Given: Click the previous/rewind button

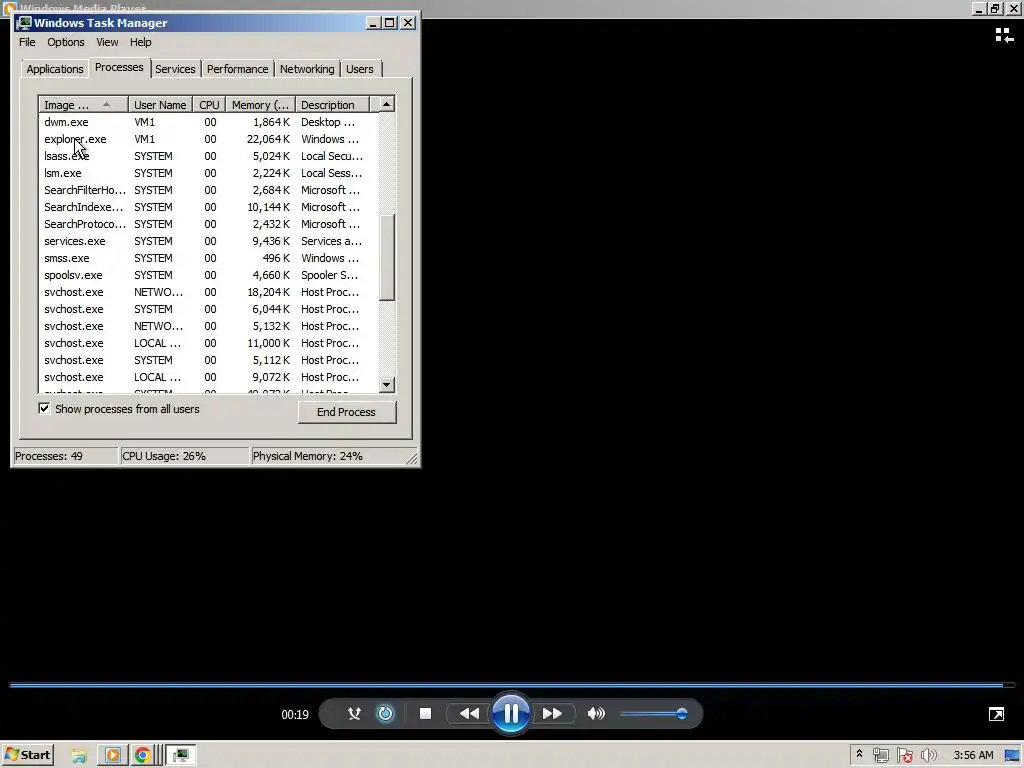Looking at the screenshot, I should [469, 713].
